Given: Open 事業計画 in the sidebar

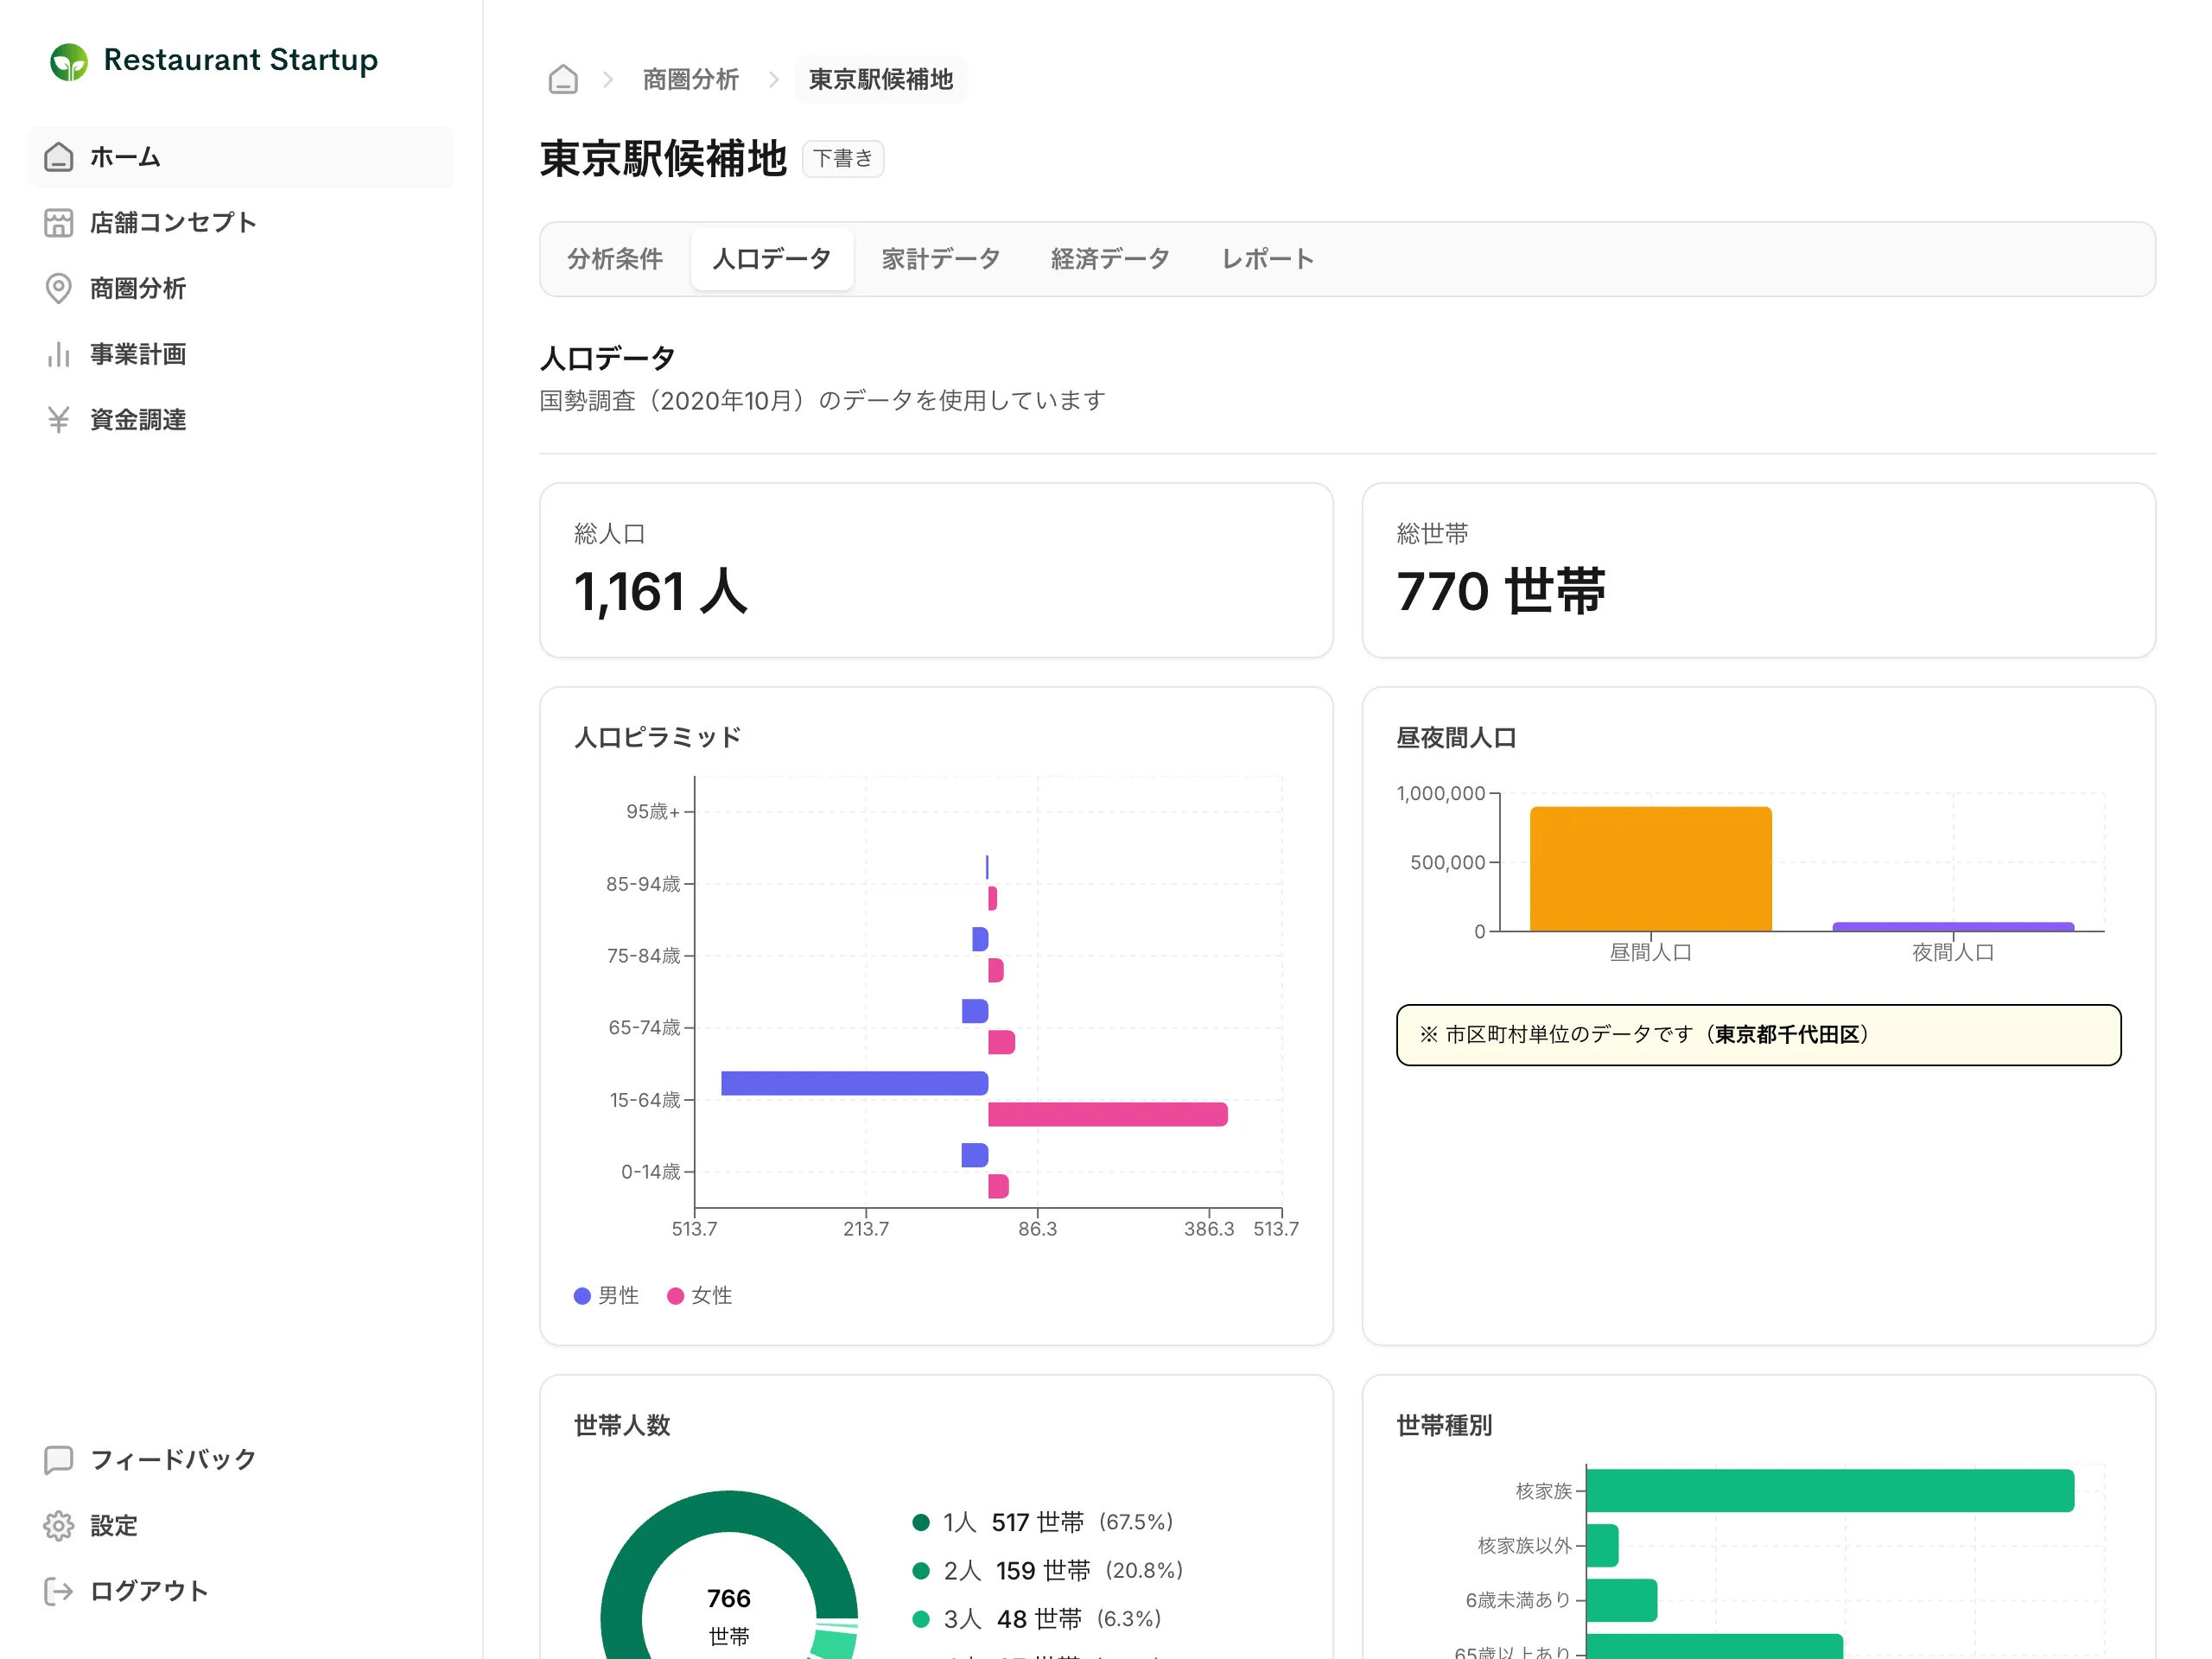Looking at the screenshot, I should pos(241,354).
